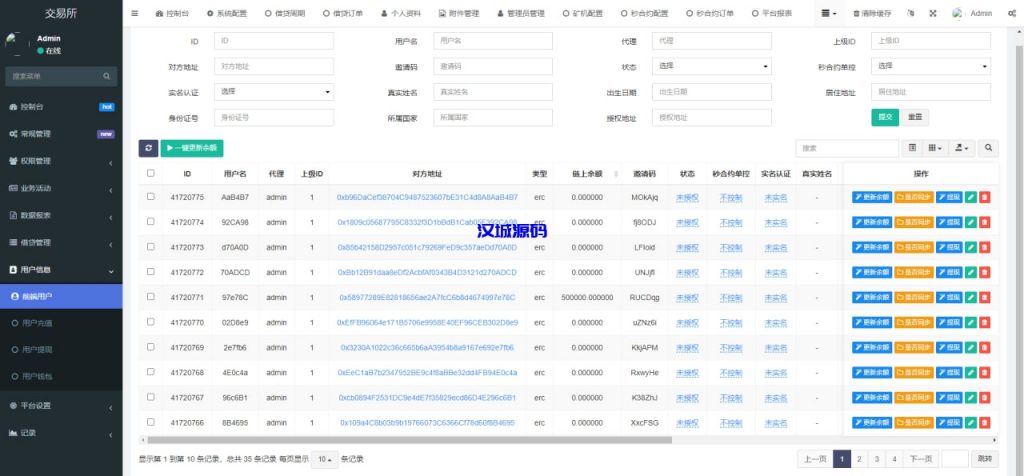The width and height of the screenshot is (1024, 476).
Task: Click the horizontal scrollbar under the table
Action: tap(500, 439)
